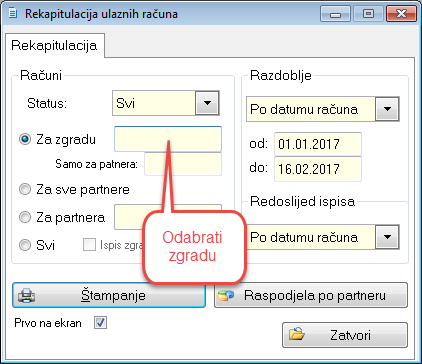The width and height of the screenshot is (422, 364).
Task: Maximize the Rekapitulacija window
Action: pos(368,14)
